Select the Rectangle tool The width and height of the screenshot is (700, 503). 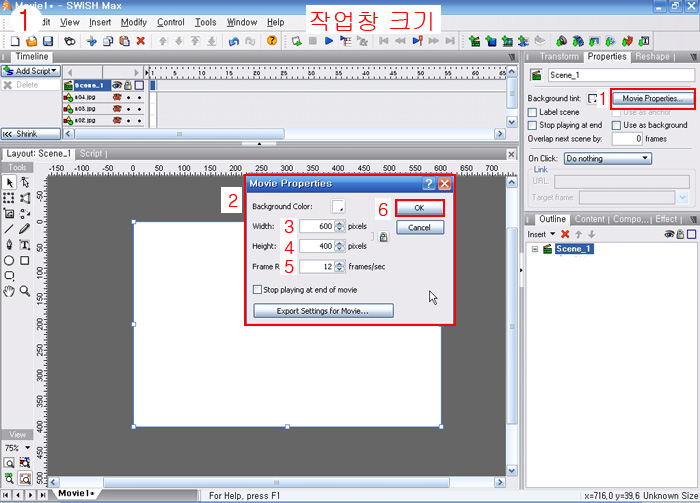pos(25,261)
